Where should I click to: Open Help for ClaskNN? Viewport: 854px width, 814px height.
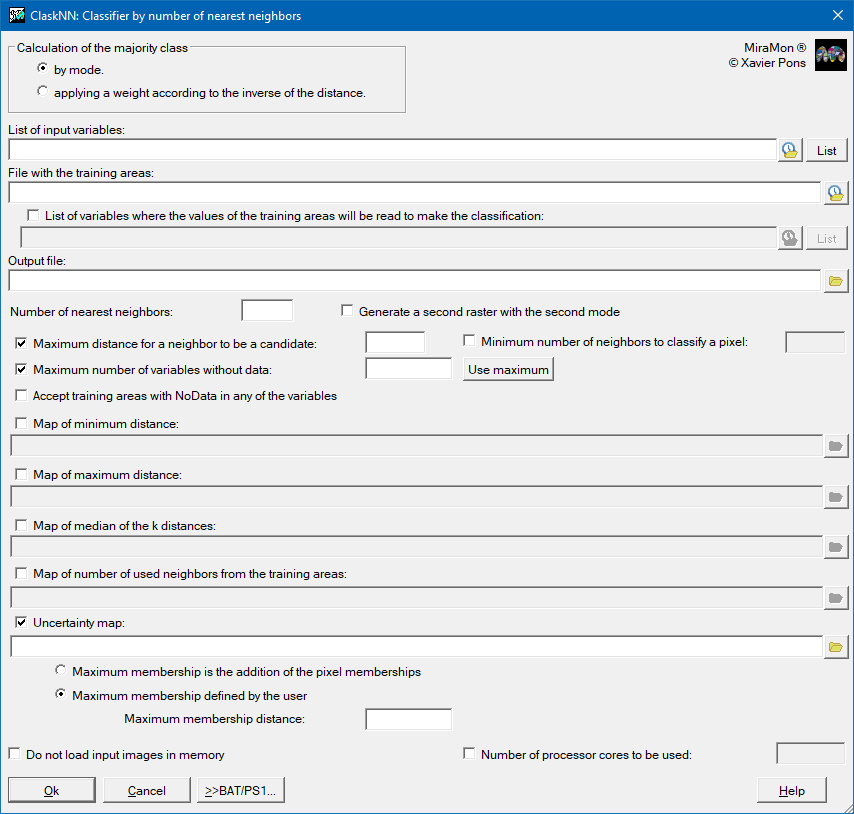point(791,790)
